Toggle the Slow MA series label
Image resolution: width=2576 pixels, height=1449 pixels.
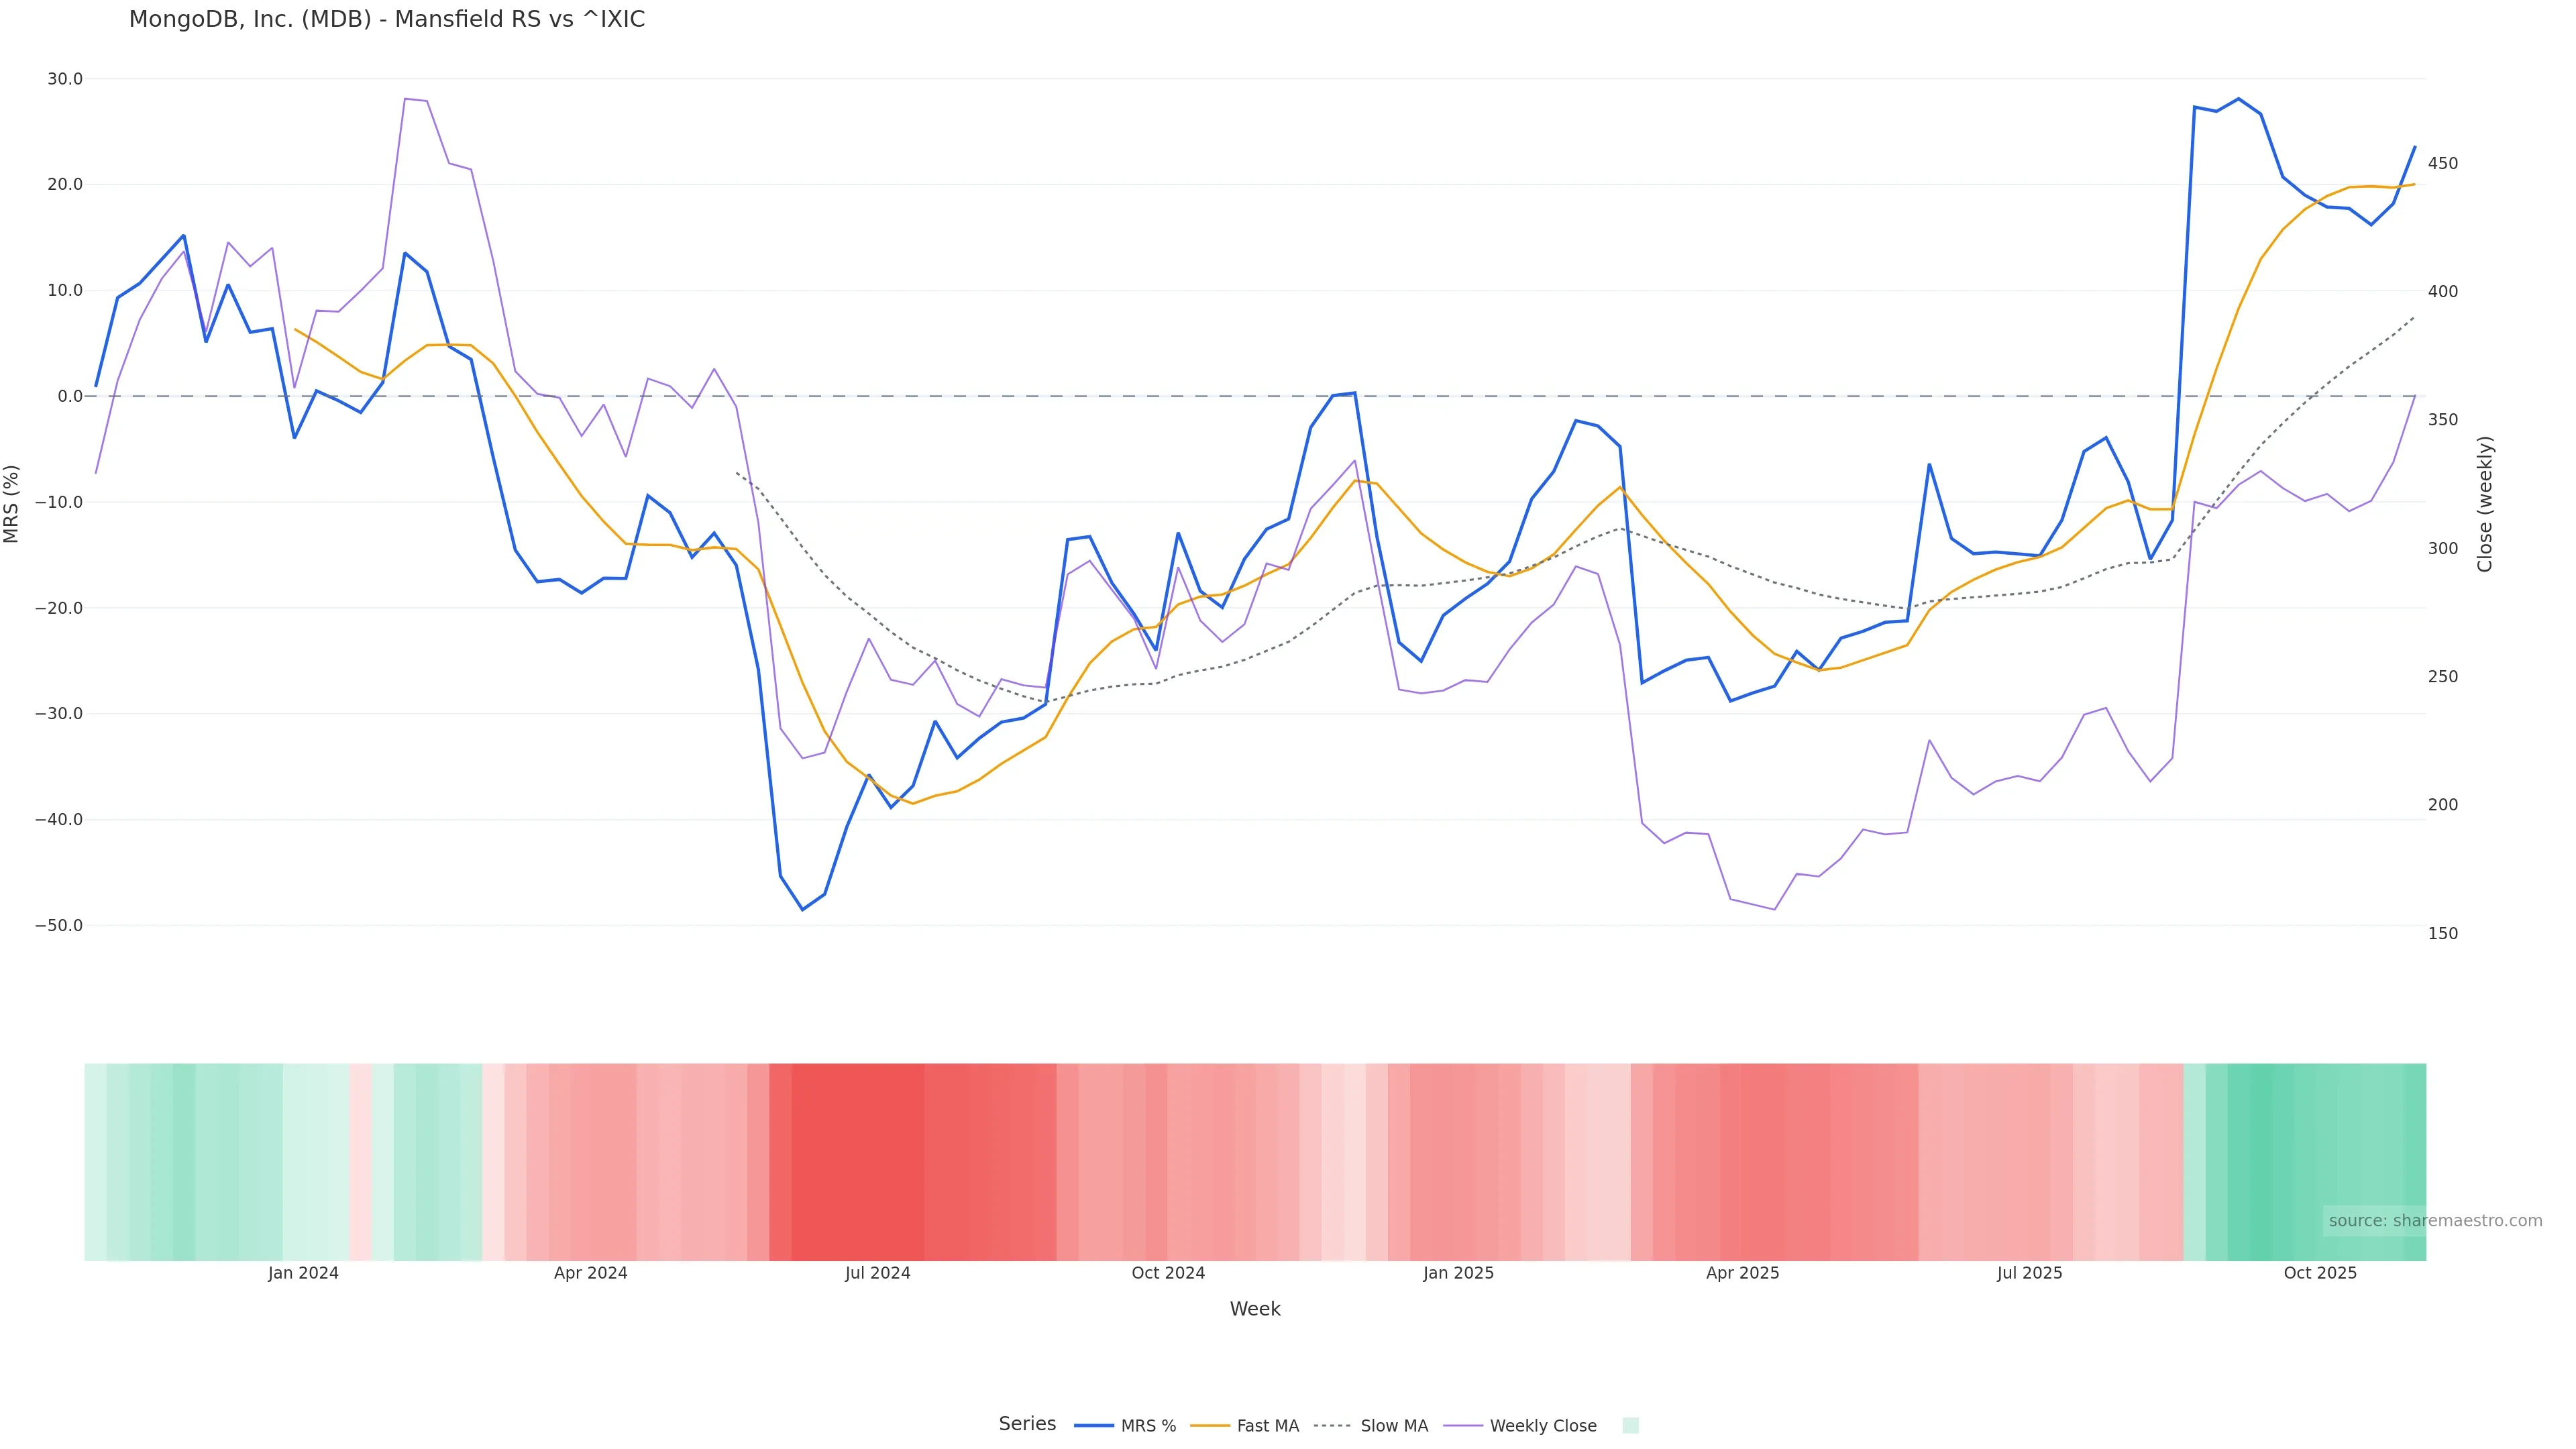tap(1394, 1426)
